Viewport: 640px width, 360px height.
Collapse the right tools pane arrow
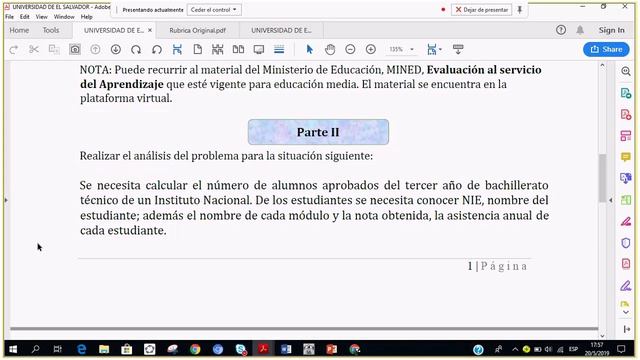[x=611, y=200]
